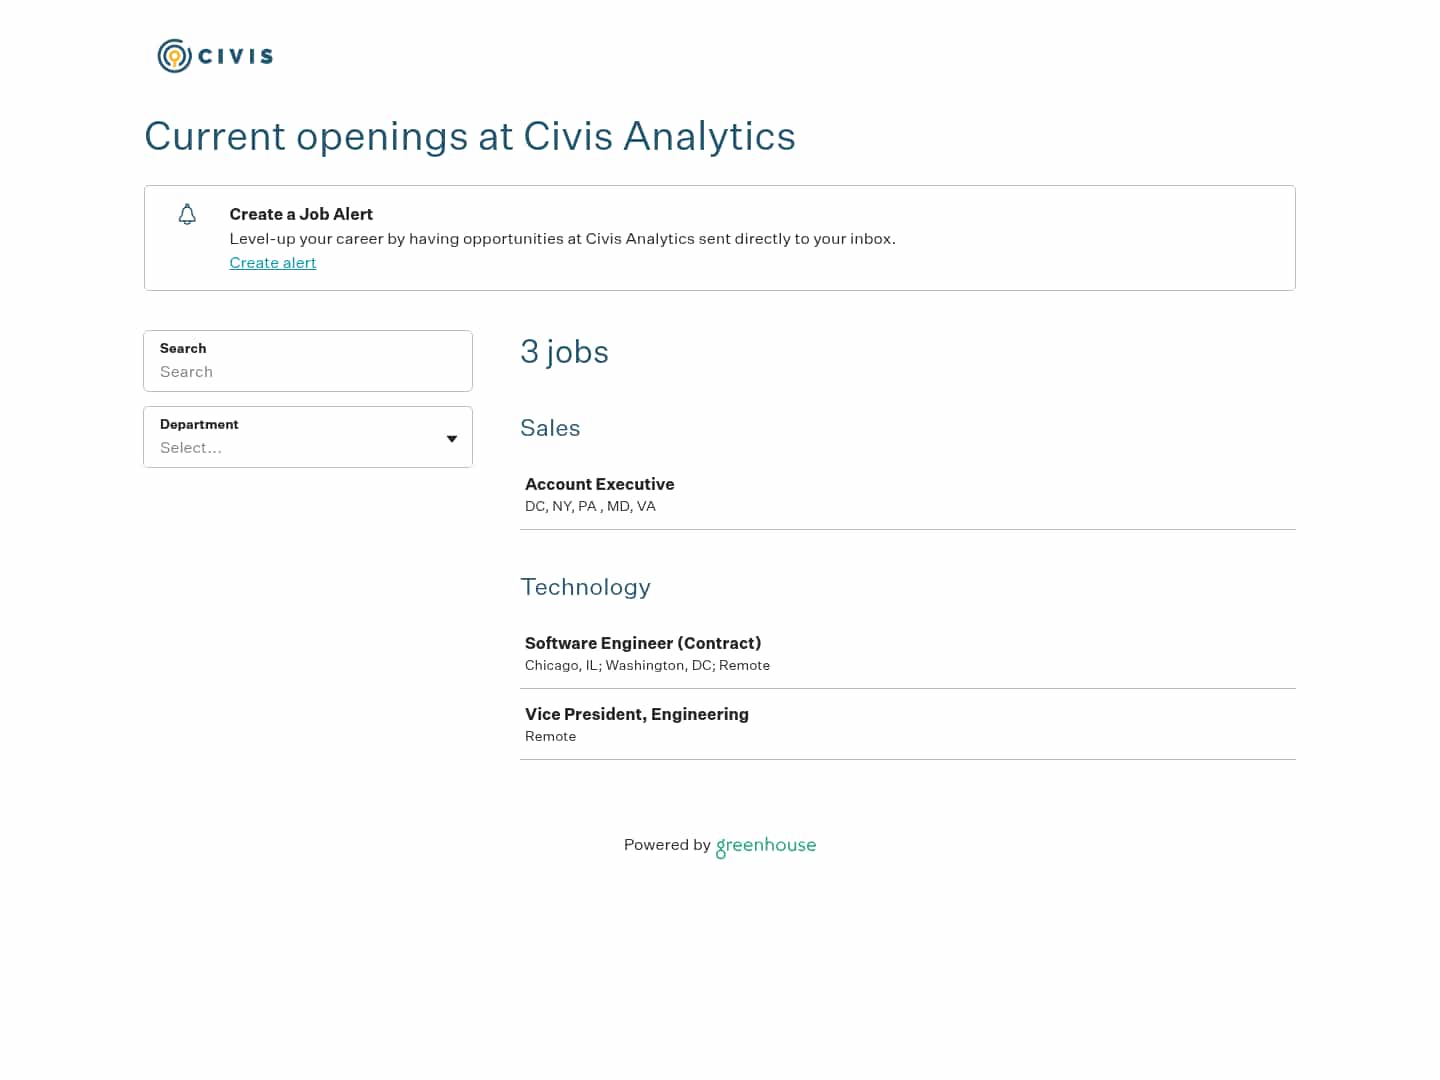Click the Civis logo
The height and width of the screenshot is (1080, 1440).
click(x=215, y=56)
